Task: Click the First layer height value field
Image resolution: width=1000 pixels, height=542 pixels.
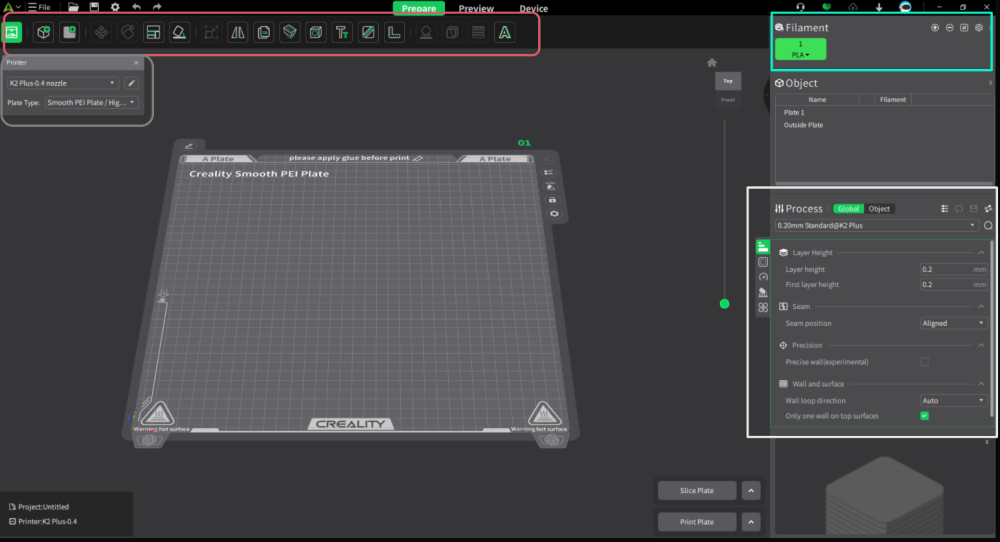Action: point(953,285)
